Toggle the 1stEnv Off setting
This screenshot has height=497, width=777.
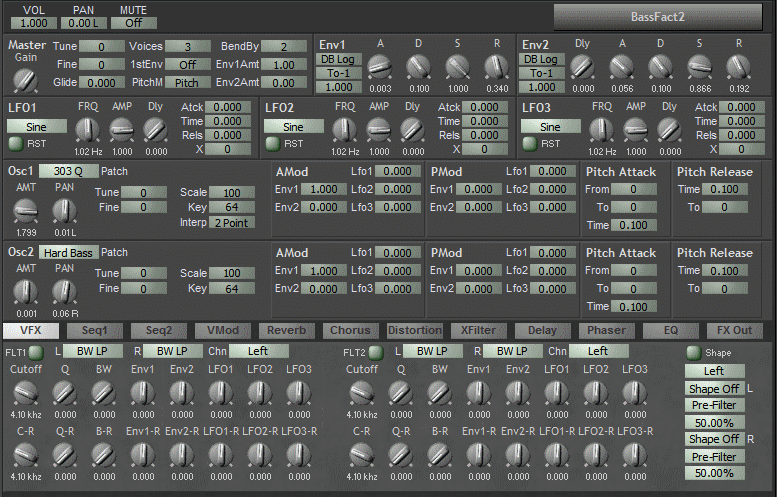click(x=188, y=64)
